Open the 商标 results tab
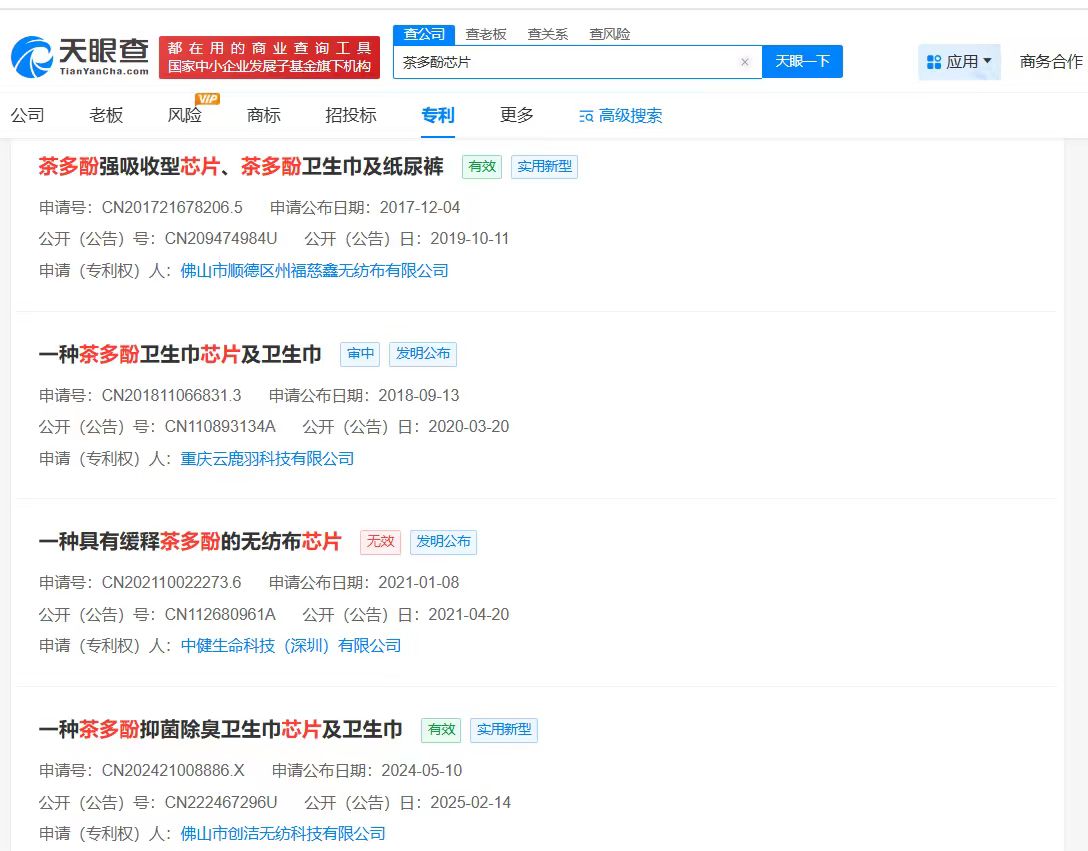1088x851 pixels. pos(264,115)
